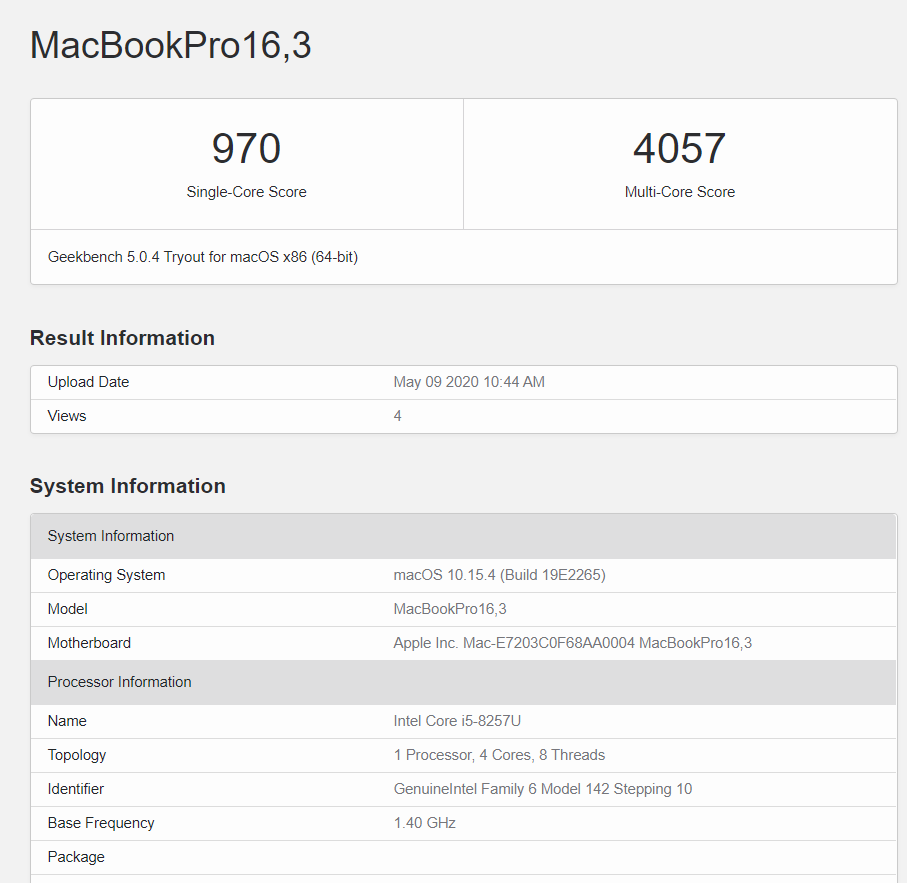907x883 pixels.
Task: Select the Intel Core i5-8257U processor name
Action: 462,720
